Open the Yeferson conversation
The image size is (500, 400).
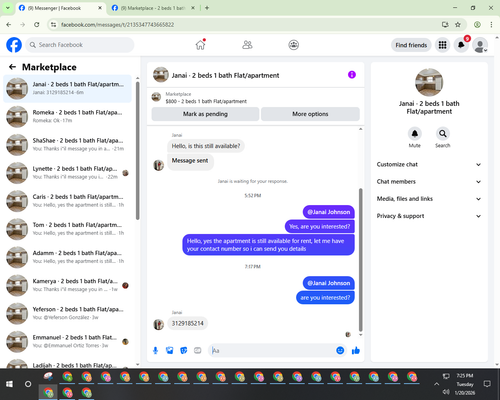point(68,313)
